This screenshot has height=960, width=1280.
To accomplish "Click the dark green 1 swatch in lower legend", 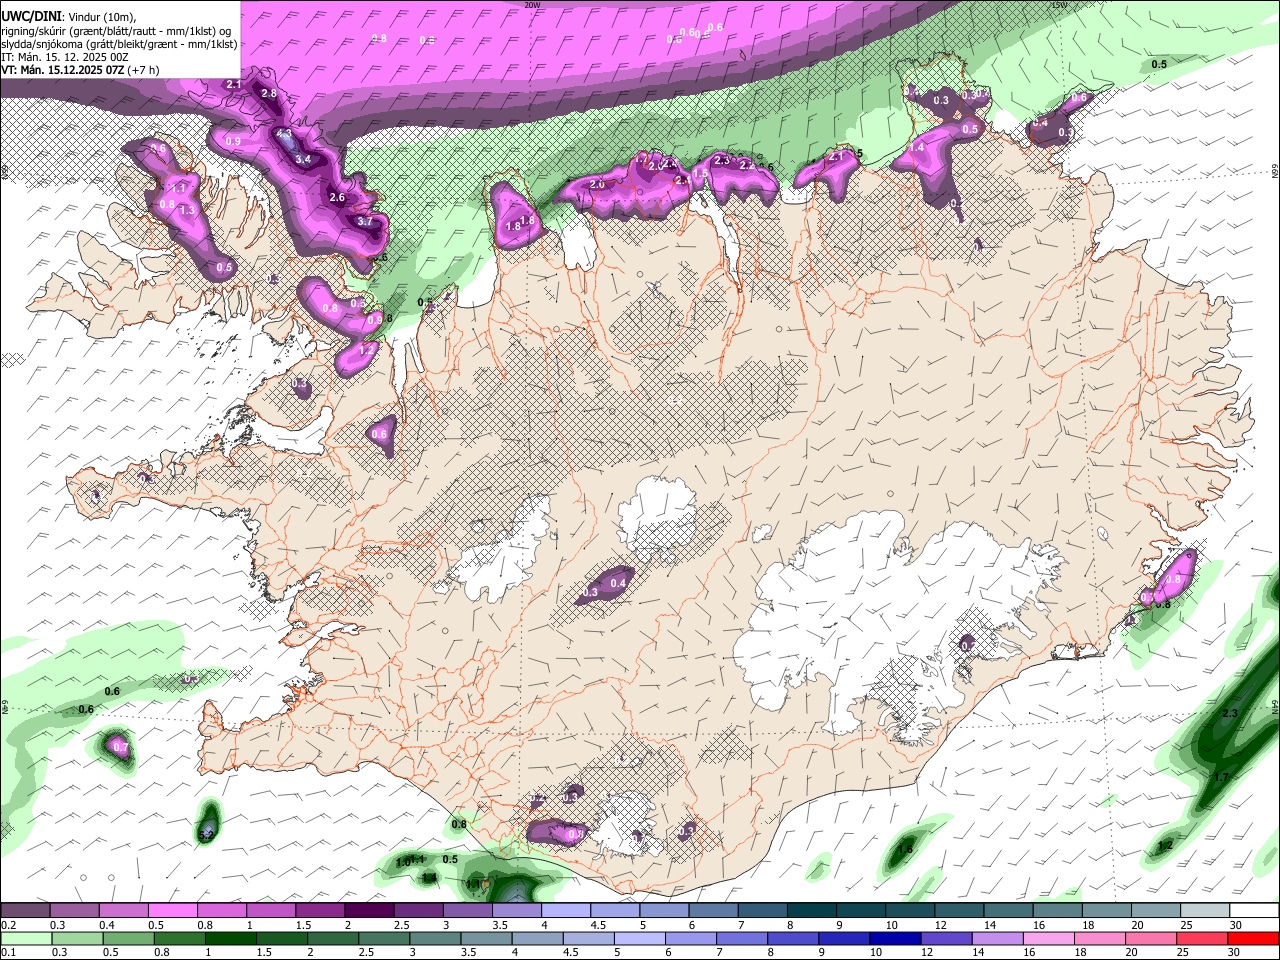I will 230,938.
